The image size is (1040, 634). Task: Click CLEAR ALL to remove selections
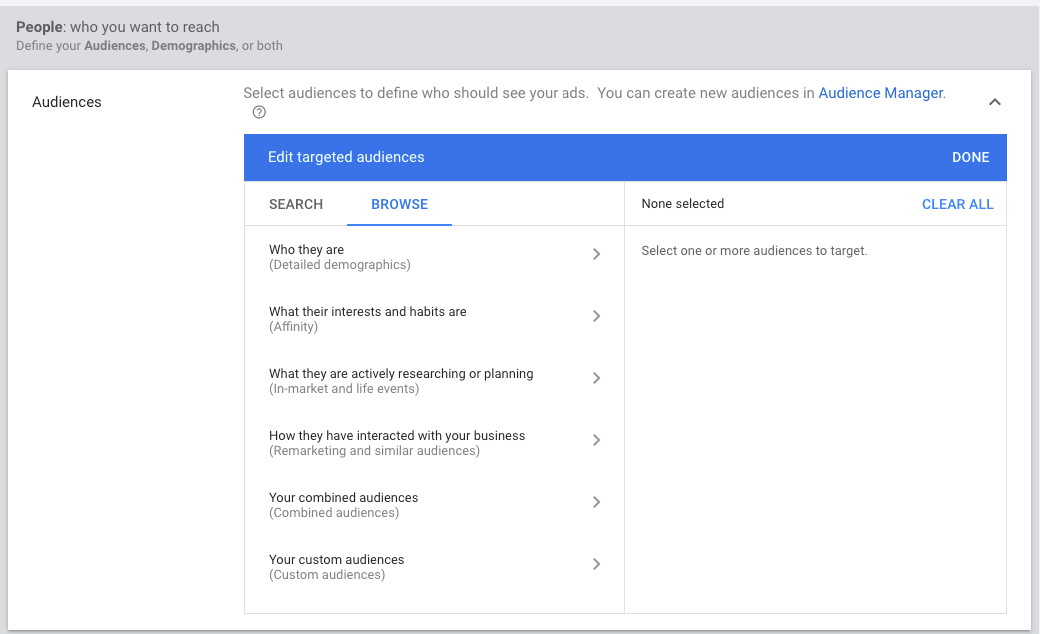(957, 204)
